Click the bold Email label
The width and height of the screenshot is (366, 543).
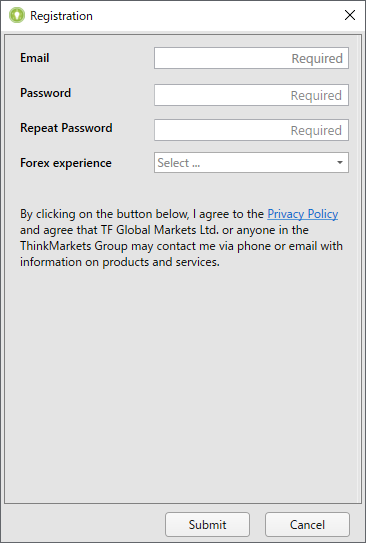(x=35, y=58)
